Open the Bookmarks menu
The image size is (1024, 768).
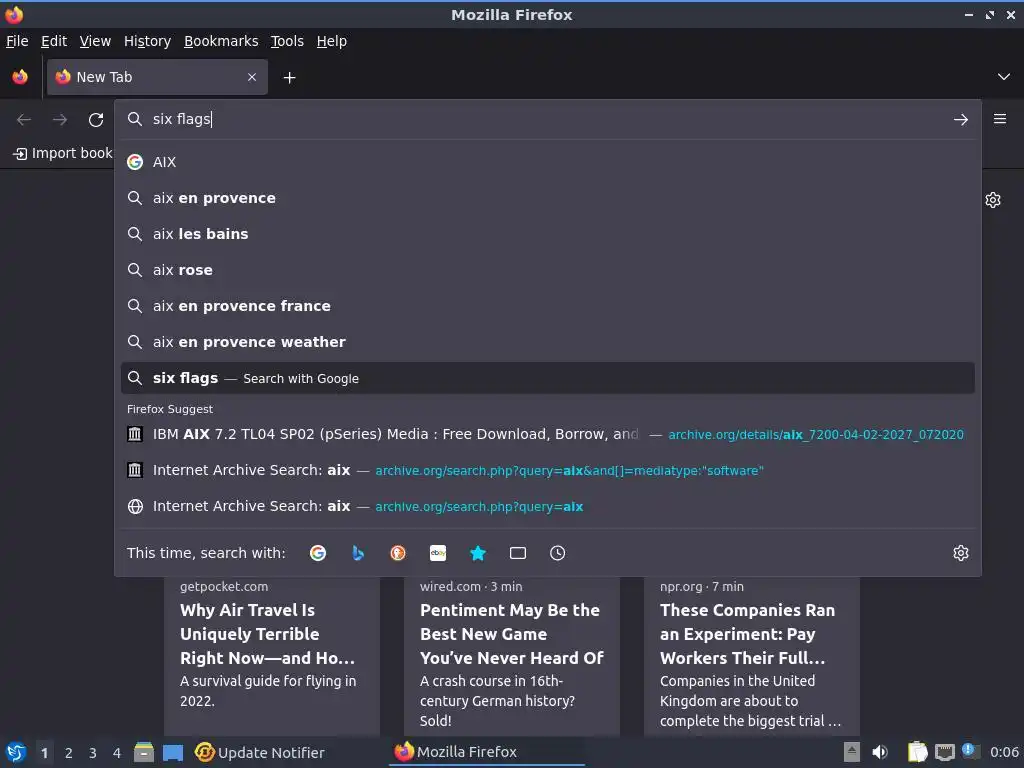(x=221, y=41)
